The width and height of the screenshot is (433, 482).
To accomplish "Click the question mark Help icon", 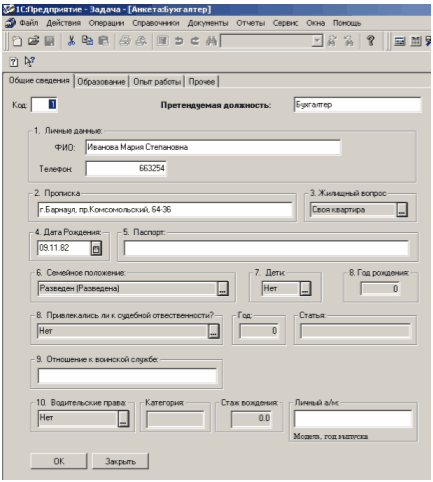I will coord(371,41).
